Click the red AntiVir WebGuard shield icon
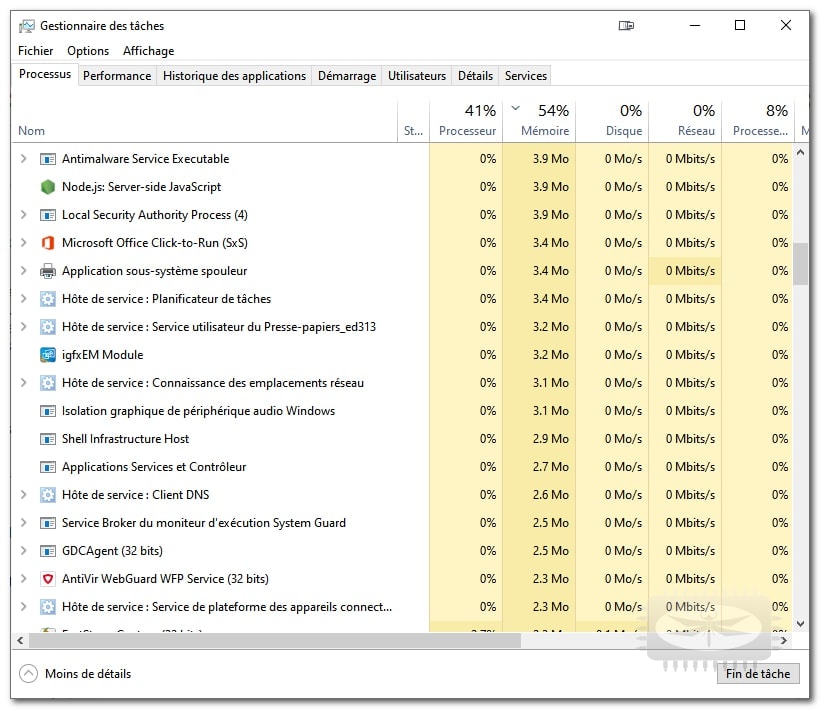This screenshot has width=821, height=710. 48,579
